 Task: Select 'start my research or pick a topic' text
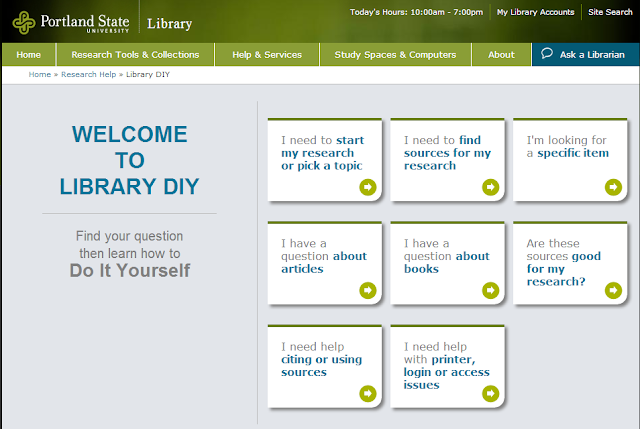(x=322, y=153)
